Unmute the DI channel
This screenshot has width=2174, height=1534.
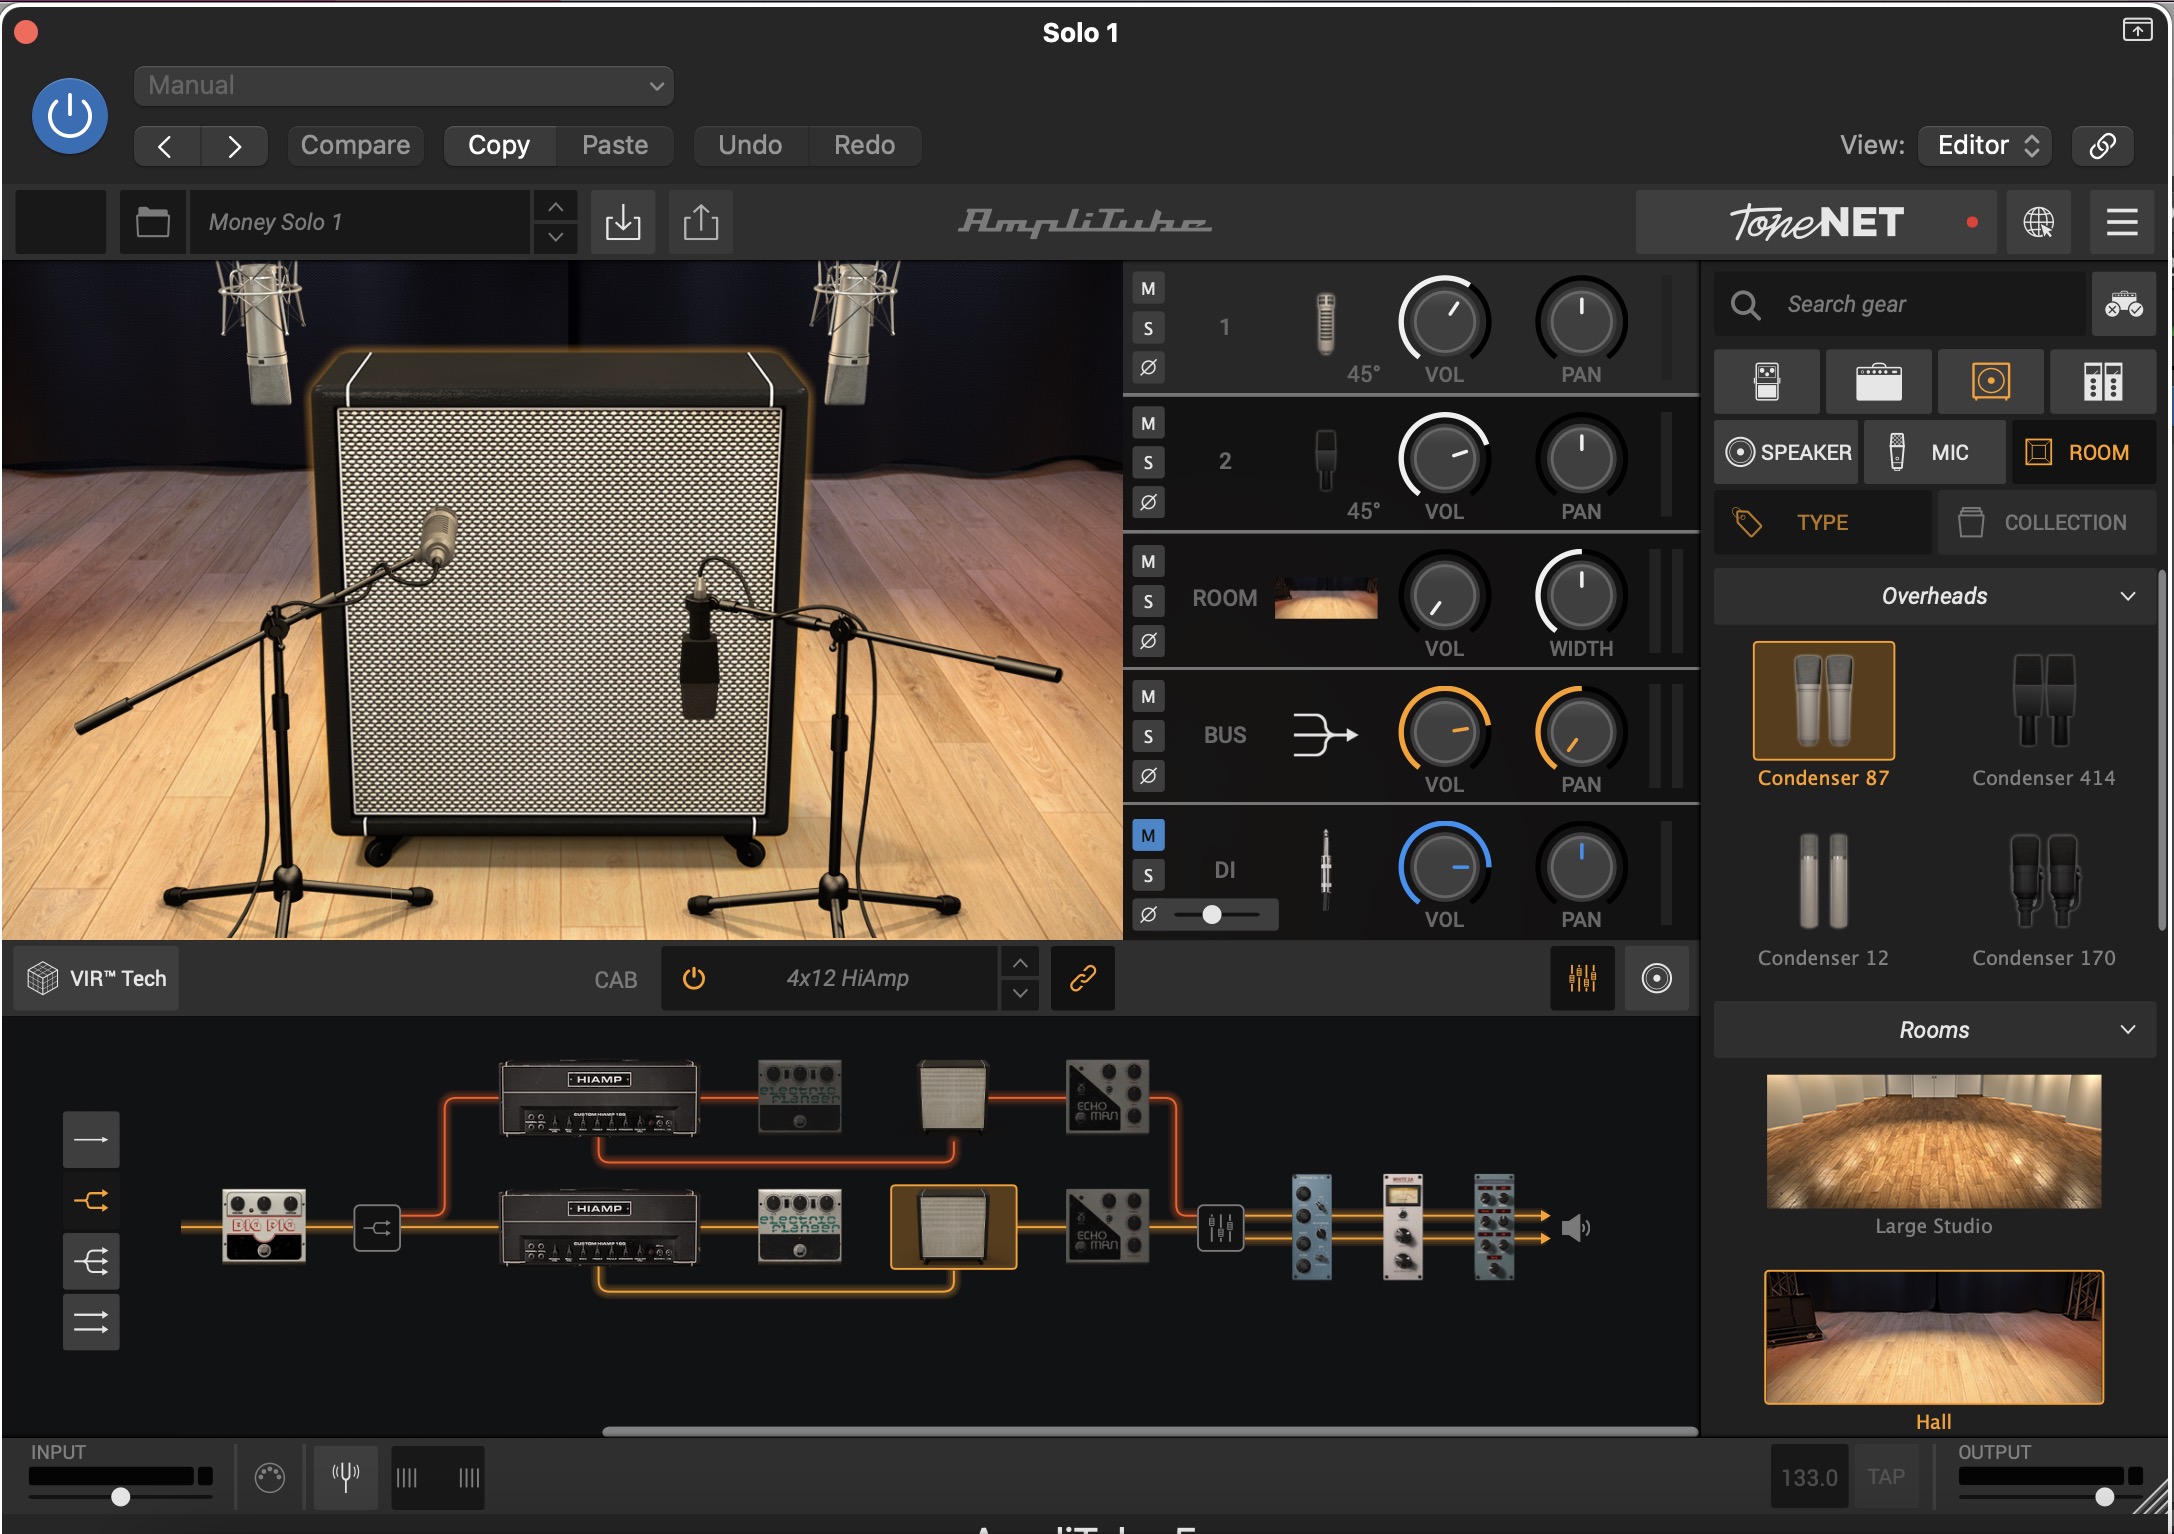point(1148,836)
